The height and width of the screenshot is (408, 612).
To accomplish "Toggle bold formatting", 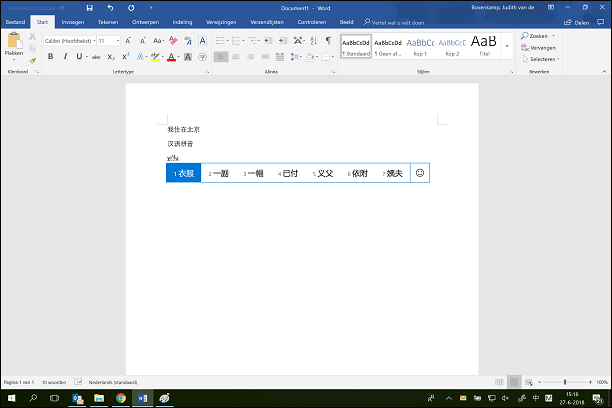I will pos(50,57).
